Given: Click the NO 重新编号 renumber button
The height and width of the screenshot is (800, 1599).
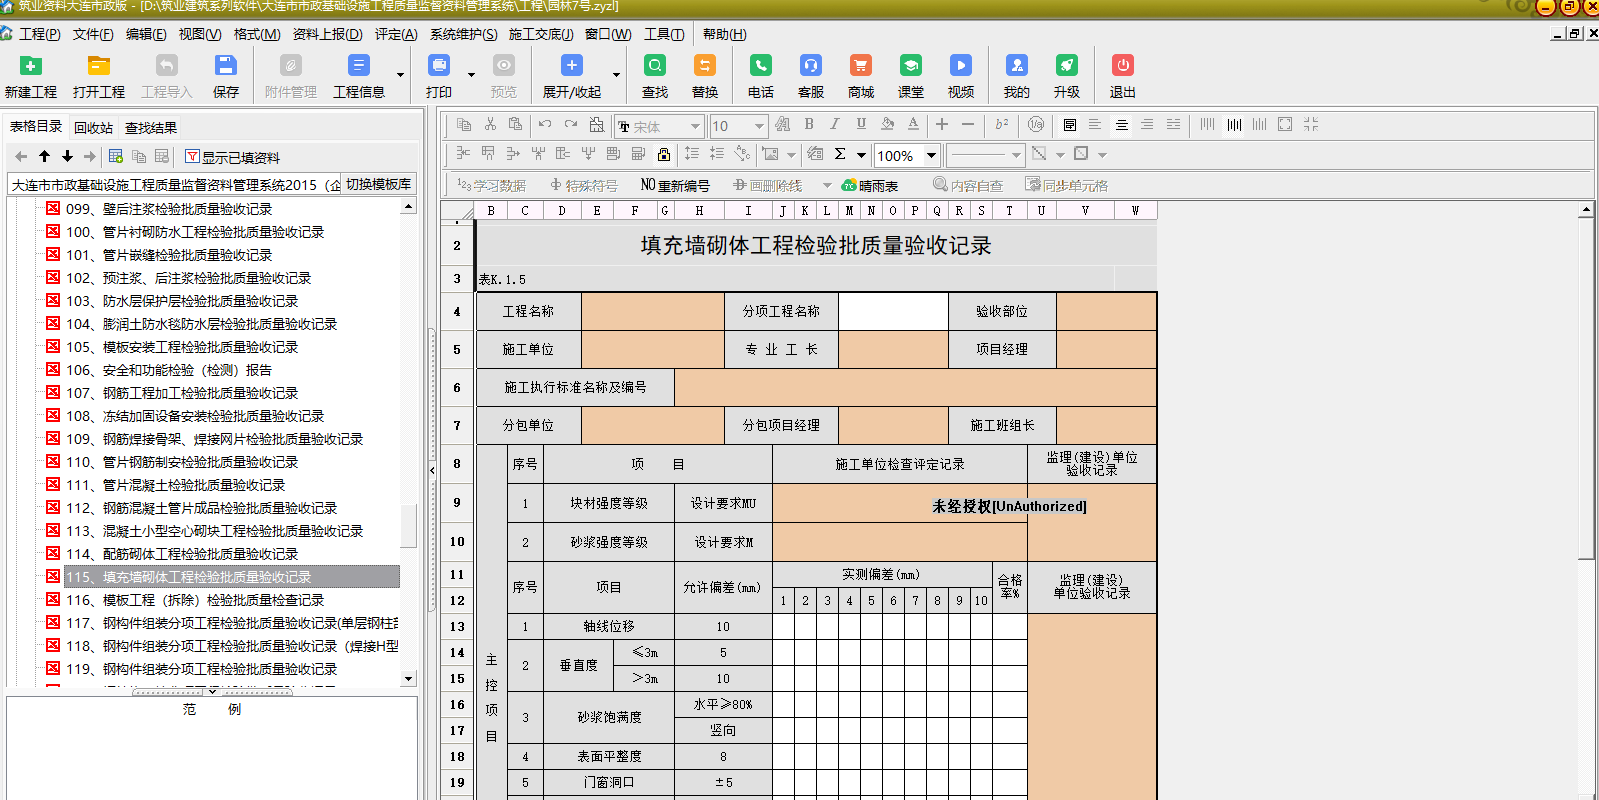Looking at the screenshot, I should pyautogui.click(x=675, y=185).
